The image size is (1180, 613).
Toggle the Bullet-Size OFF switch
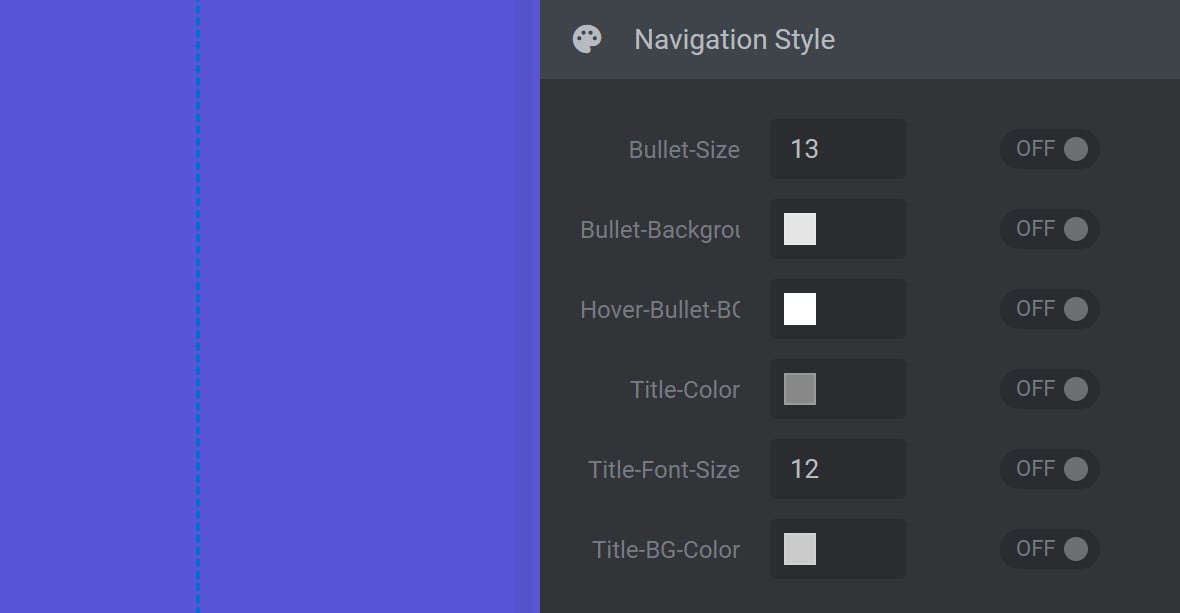tap(1049, 149)
